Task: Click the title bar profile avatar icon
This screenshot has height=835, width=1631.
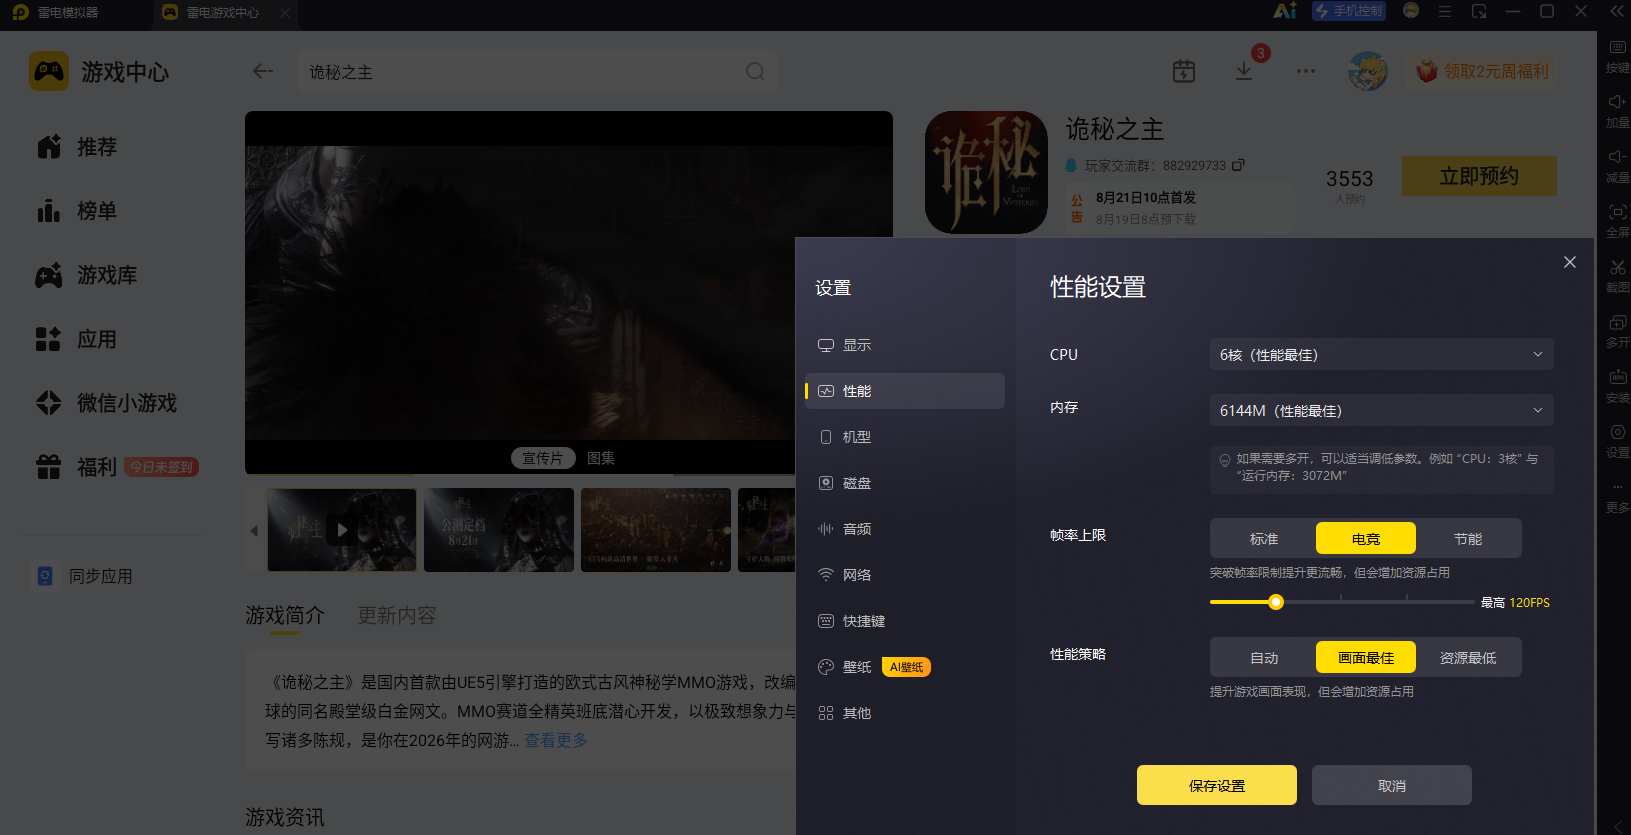Action: (x=1411, y=11)
